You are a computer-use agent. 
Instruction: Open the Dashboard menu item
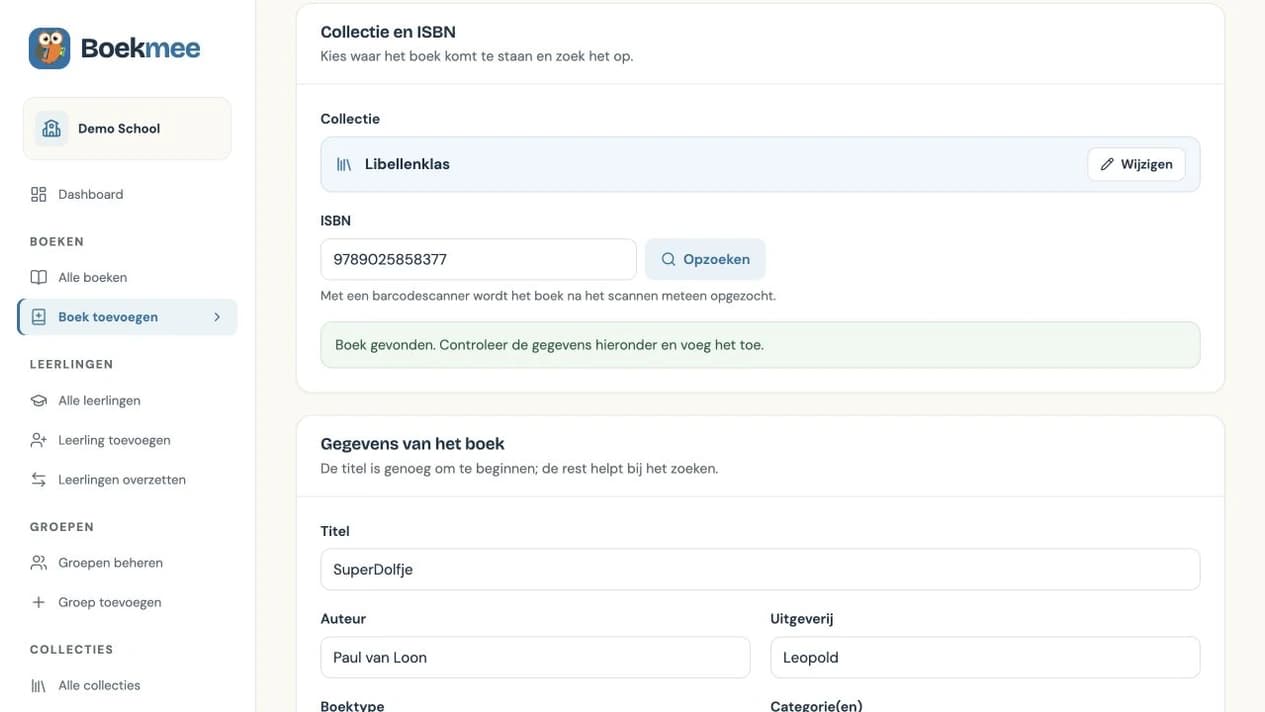coord(127,194)
